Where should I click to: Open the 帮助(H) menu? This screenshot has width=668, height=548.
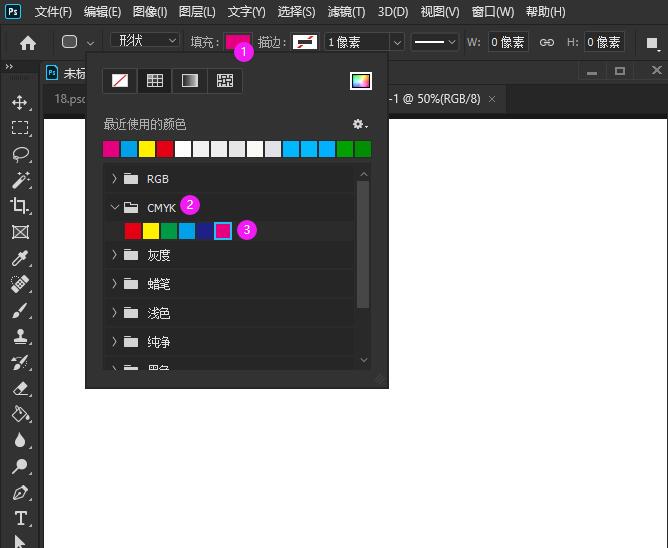click(545, 12)
